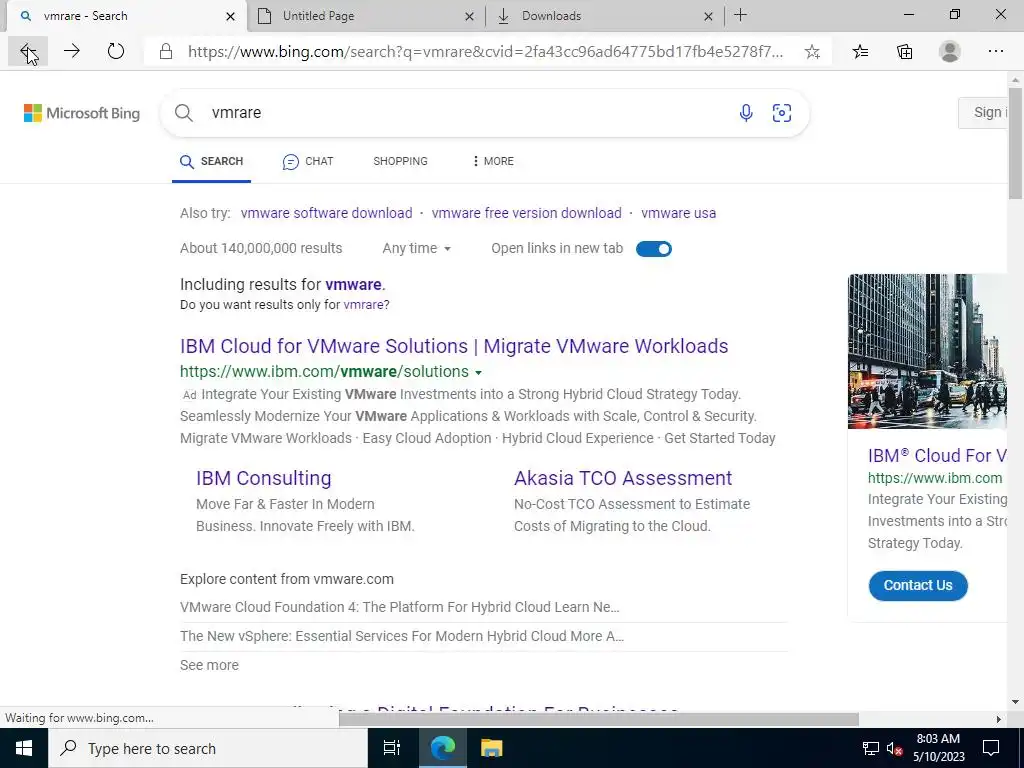Click the horizontal scrollbar thumb
The width and height of the screenshot is (1024, 768).
[x=598, y=719]
